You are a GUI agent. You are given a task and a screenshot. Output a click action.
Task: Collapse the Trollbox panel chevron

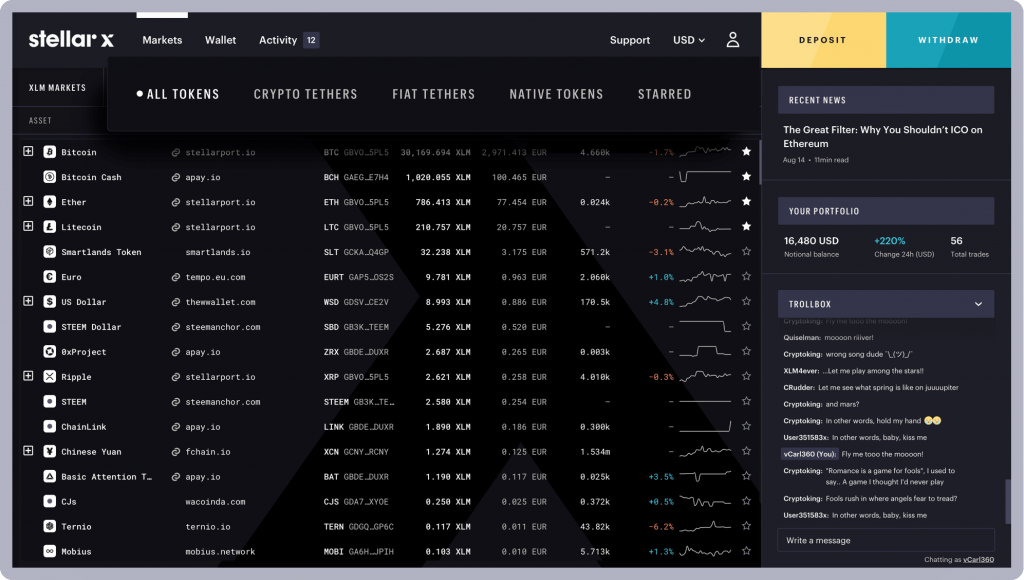pyautogui.click(x=978, y=304)
